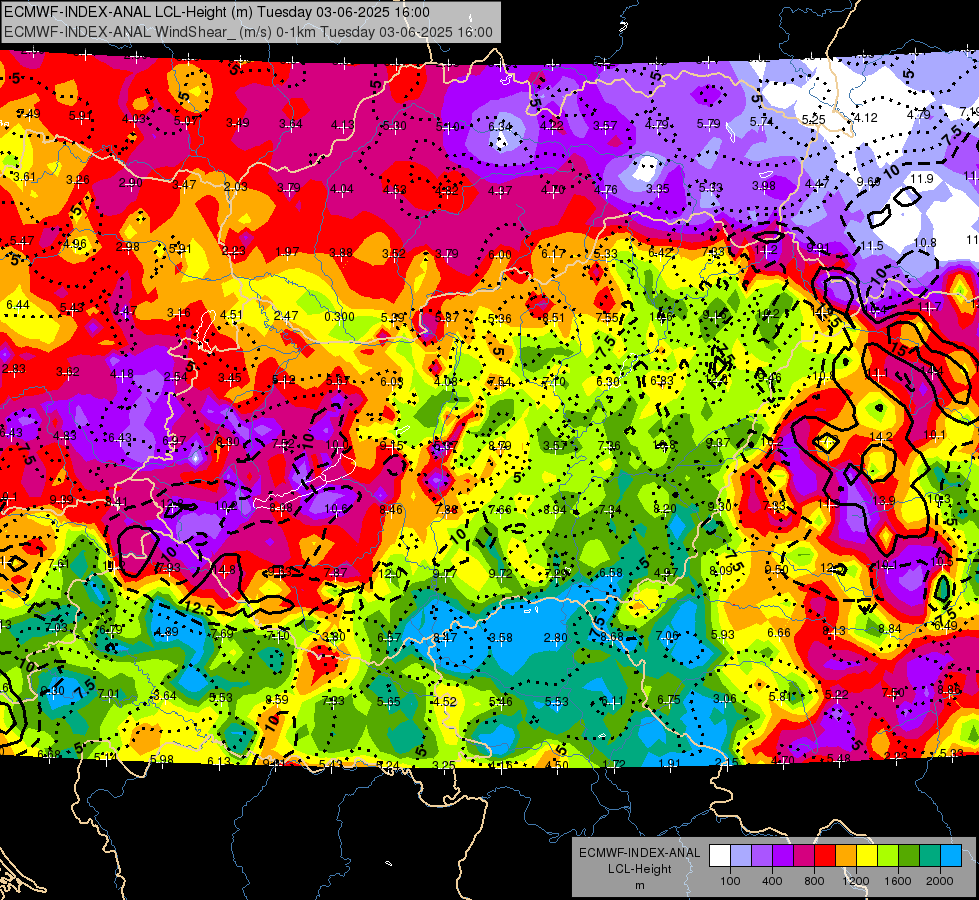Viewport: 979px width, 900px height.
Task: Click the 800 label in the legend
Action: point(814,881)
